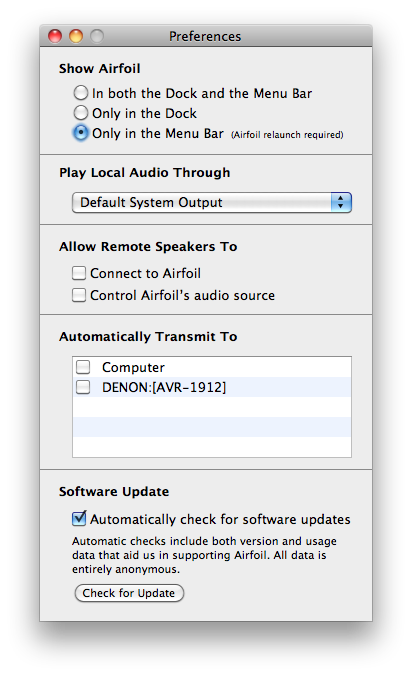Check the Computer auto-transmit box
The image size is (412, 676).
83,367
